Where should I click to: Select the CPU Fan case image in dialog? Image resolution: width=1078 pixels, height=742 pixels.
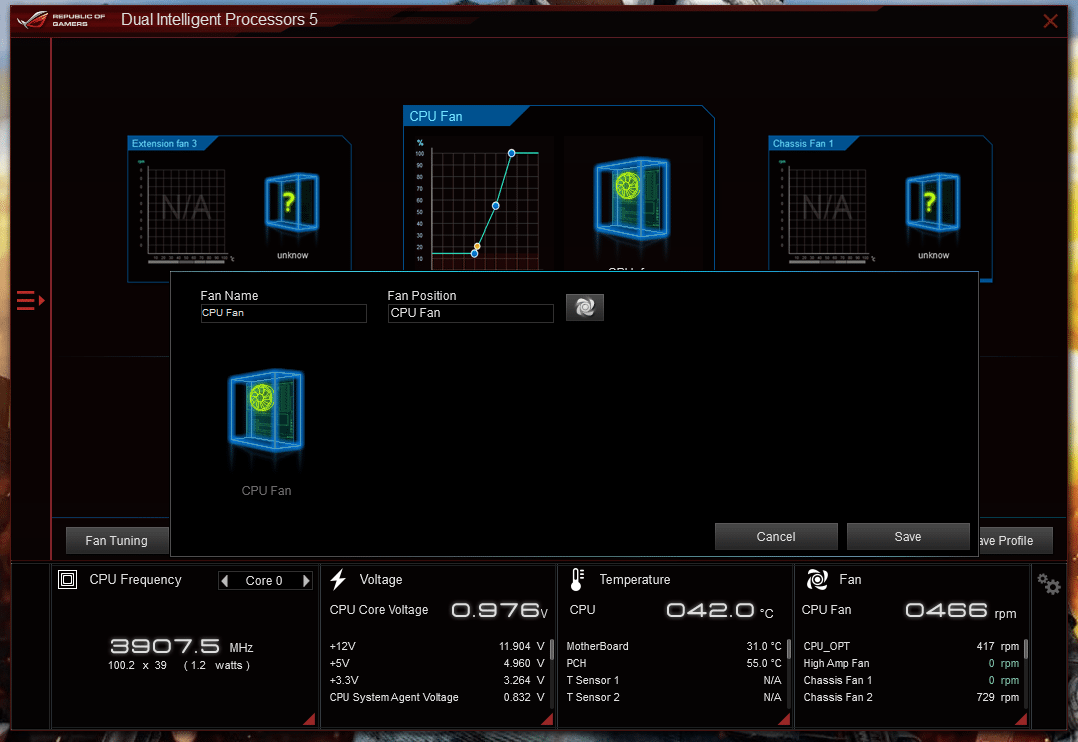(x=265, y=411)
